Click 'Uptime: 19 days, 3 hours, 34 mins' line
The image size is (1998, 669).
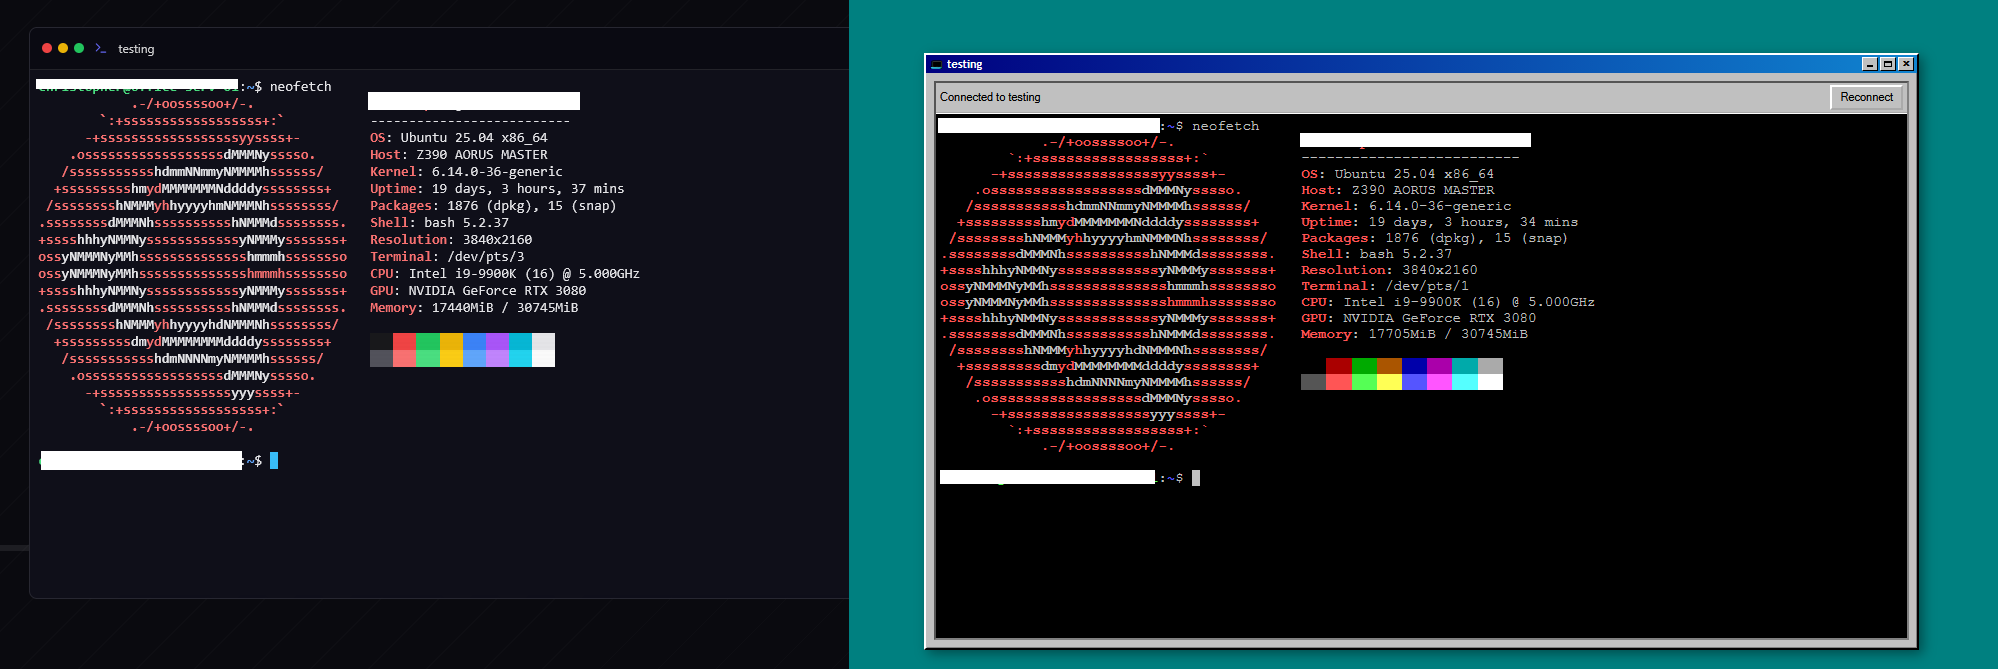[1439, 222]
